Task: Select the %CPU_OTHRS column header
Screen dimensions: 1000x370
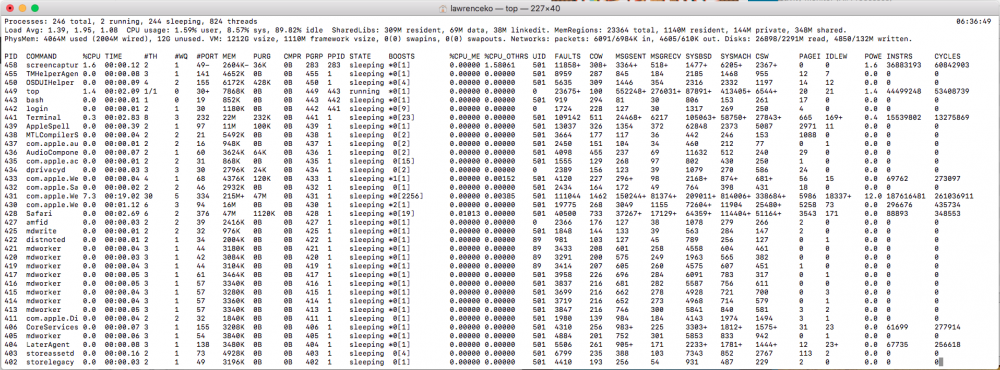Action: [506, 56]
